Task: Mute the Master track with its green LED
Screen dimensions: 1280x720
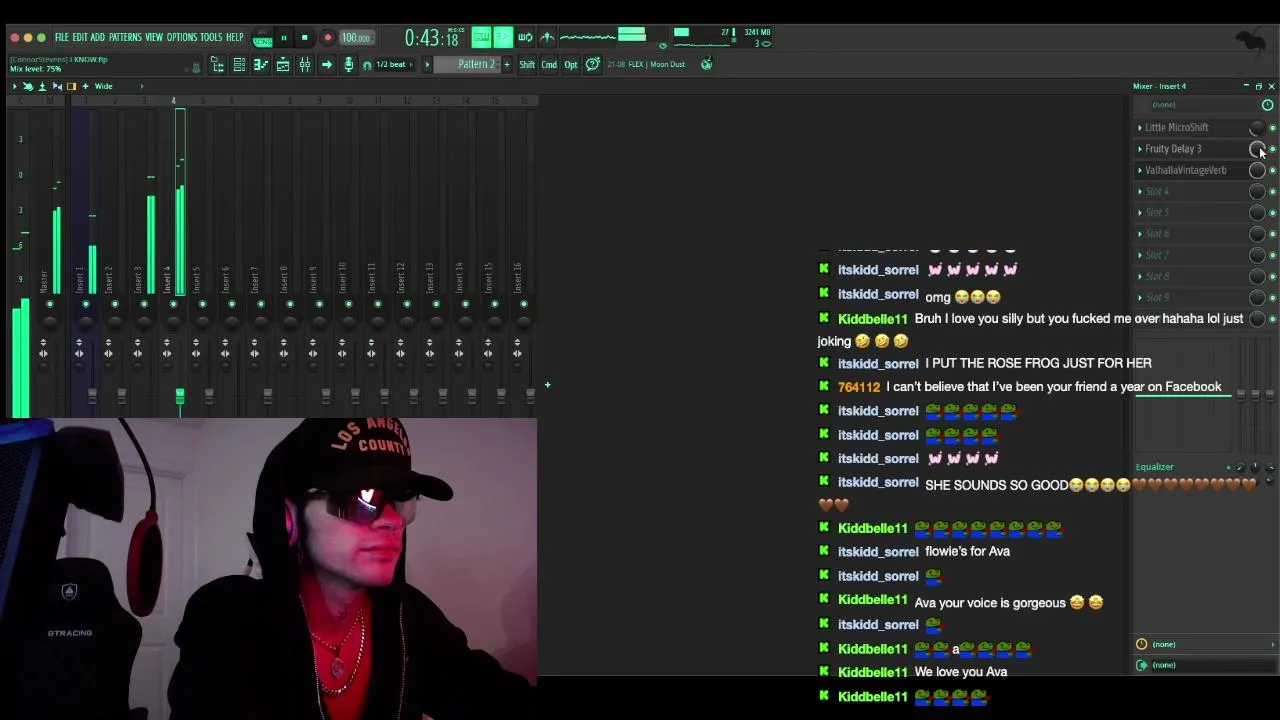Action: 50,304
